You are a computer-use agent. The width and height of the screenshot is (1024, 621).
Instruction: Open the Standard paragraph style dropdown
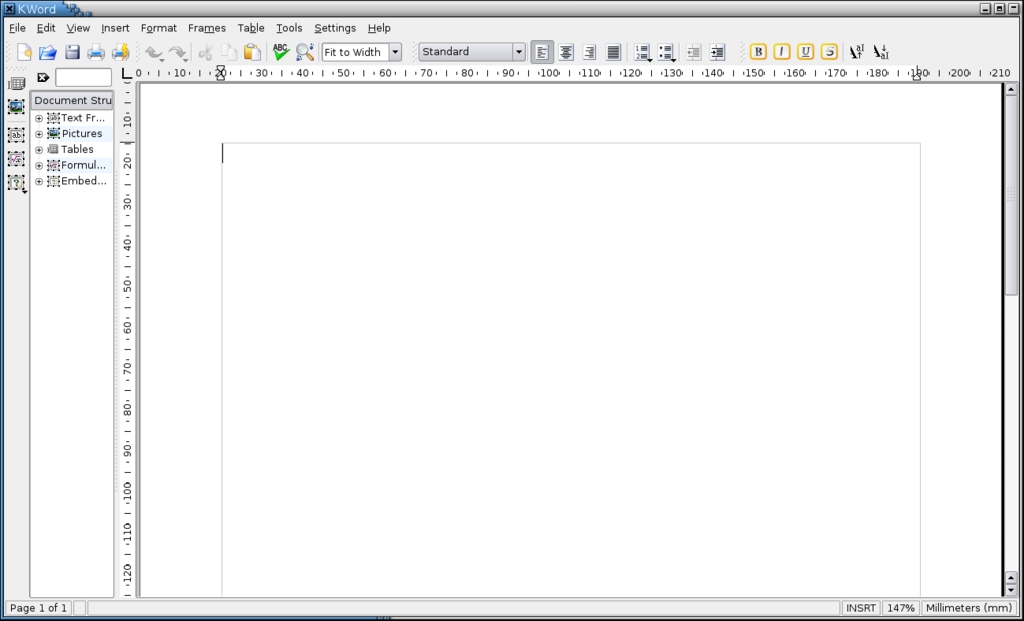click(x=518, y=52)
